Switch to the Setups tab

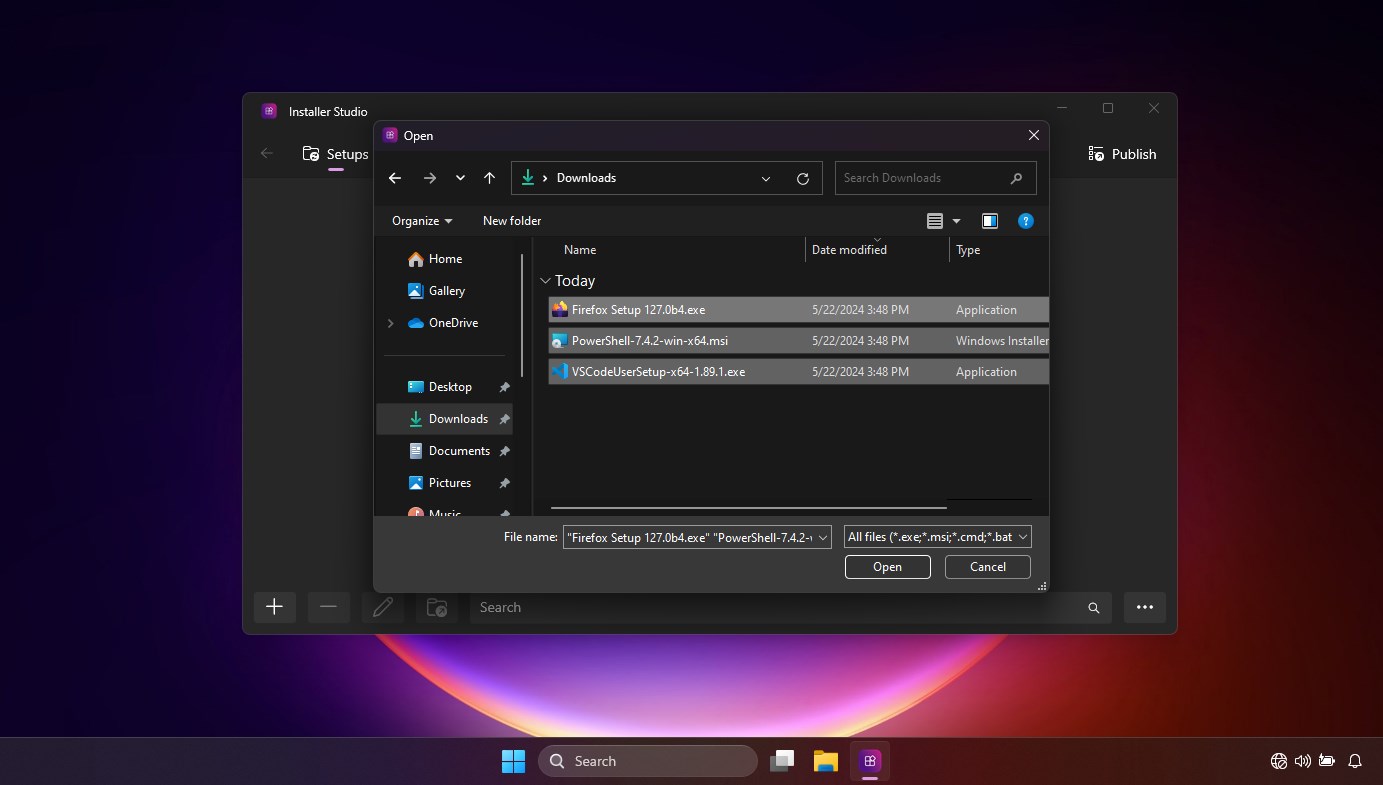[x=336, y=154]
